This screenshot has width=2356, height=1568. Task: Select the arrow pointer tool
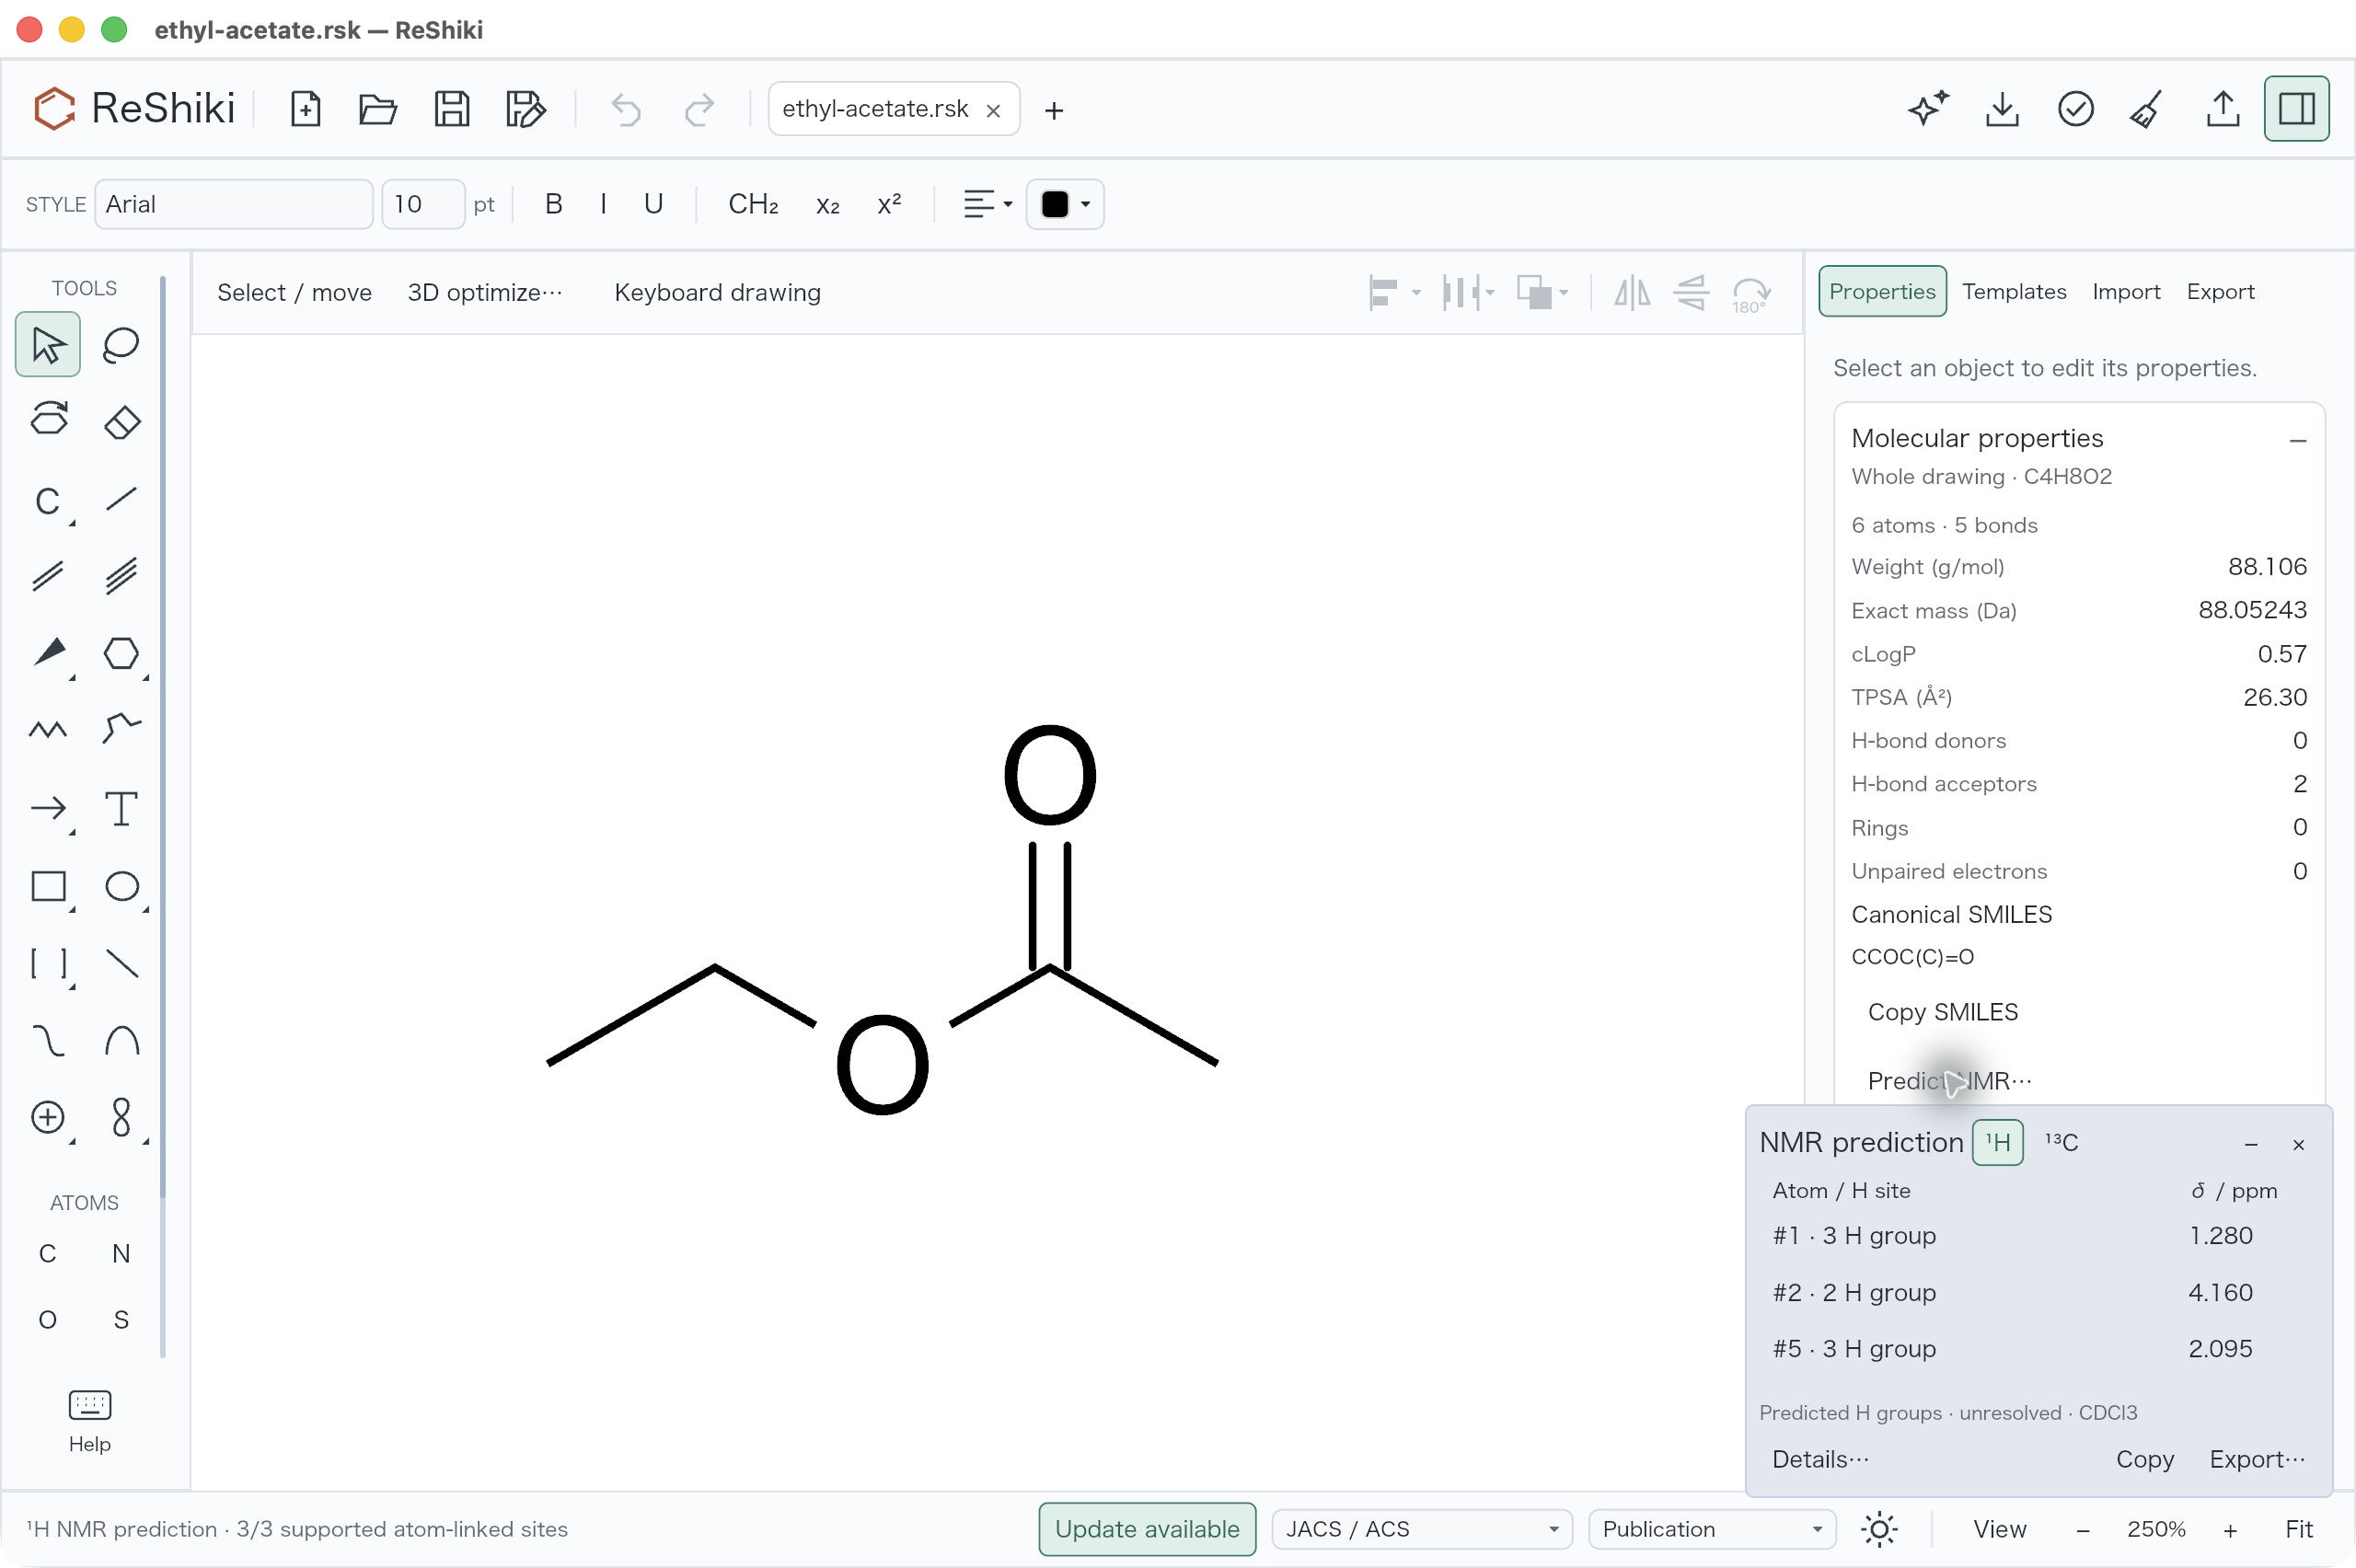[x=47, y=345]
